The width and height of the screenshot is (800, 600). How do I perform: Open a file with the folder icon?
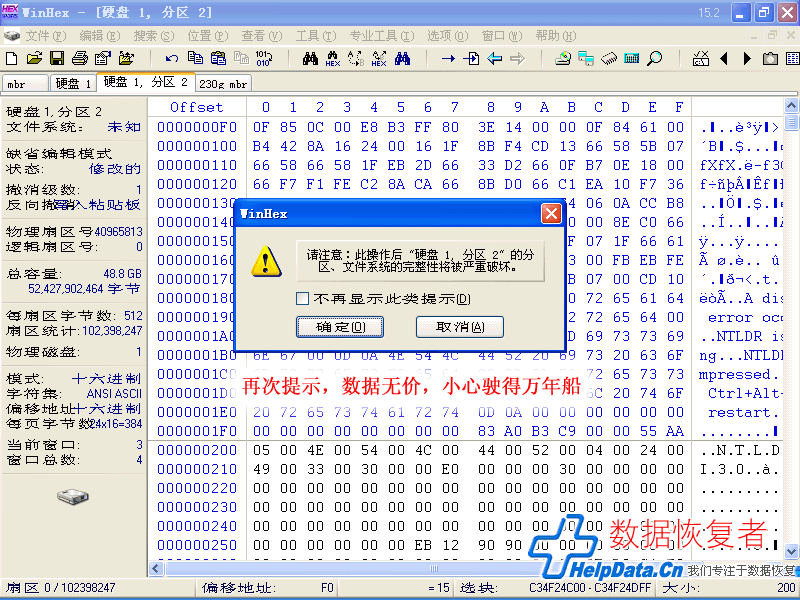coord(34,58)
